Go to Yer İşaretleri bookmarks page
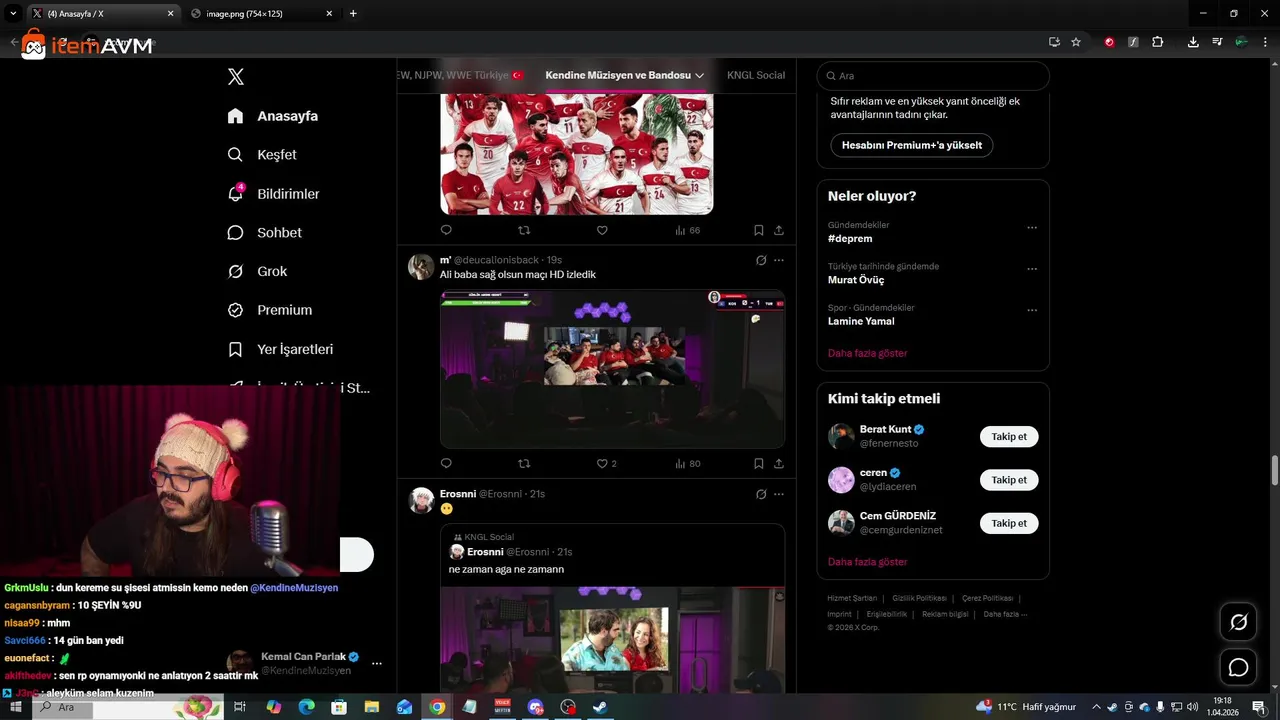 [x=280, y=349]
